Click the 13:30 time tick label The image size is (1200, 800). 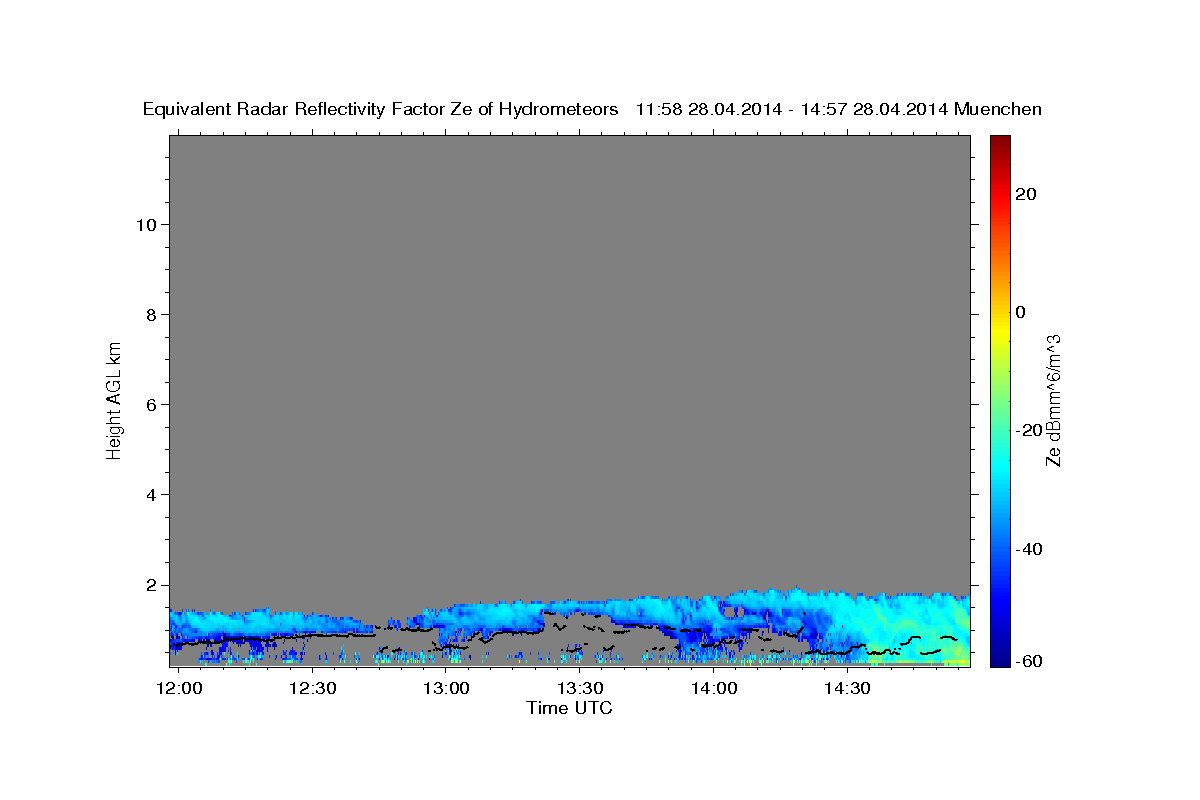coord(580,689)
